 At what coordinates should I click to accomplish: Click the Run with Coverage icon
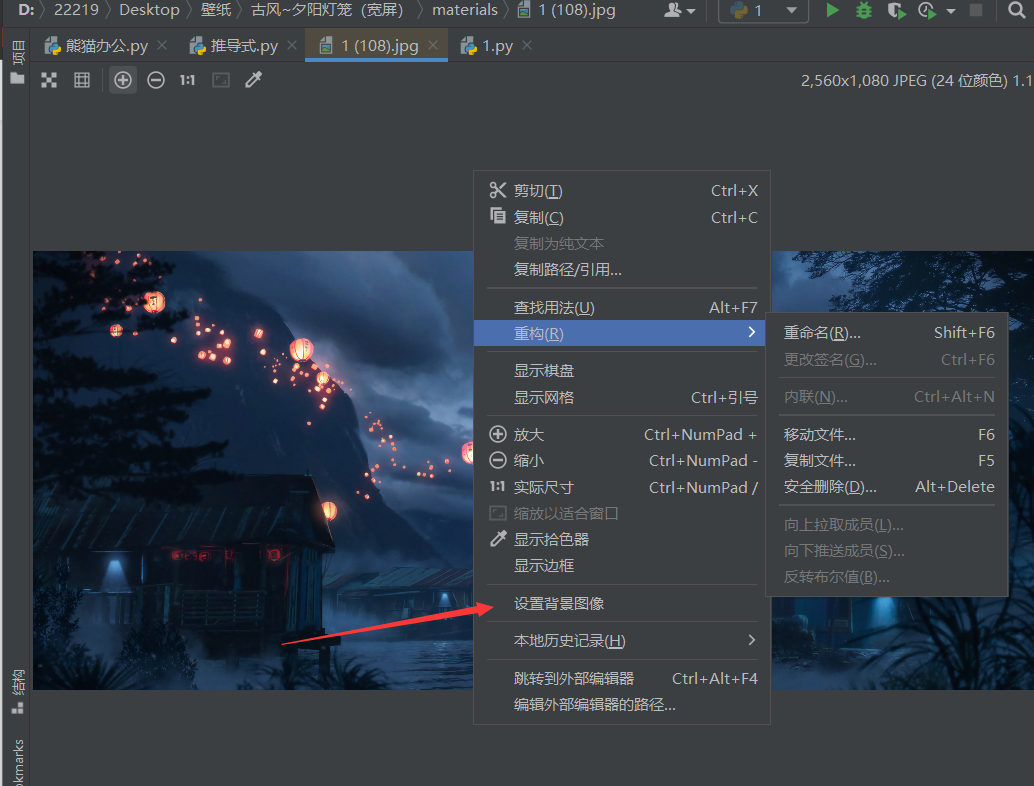coord(896,10)
